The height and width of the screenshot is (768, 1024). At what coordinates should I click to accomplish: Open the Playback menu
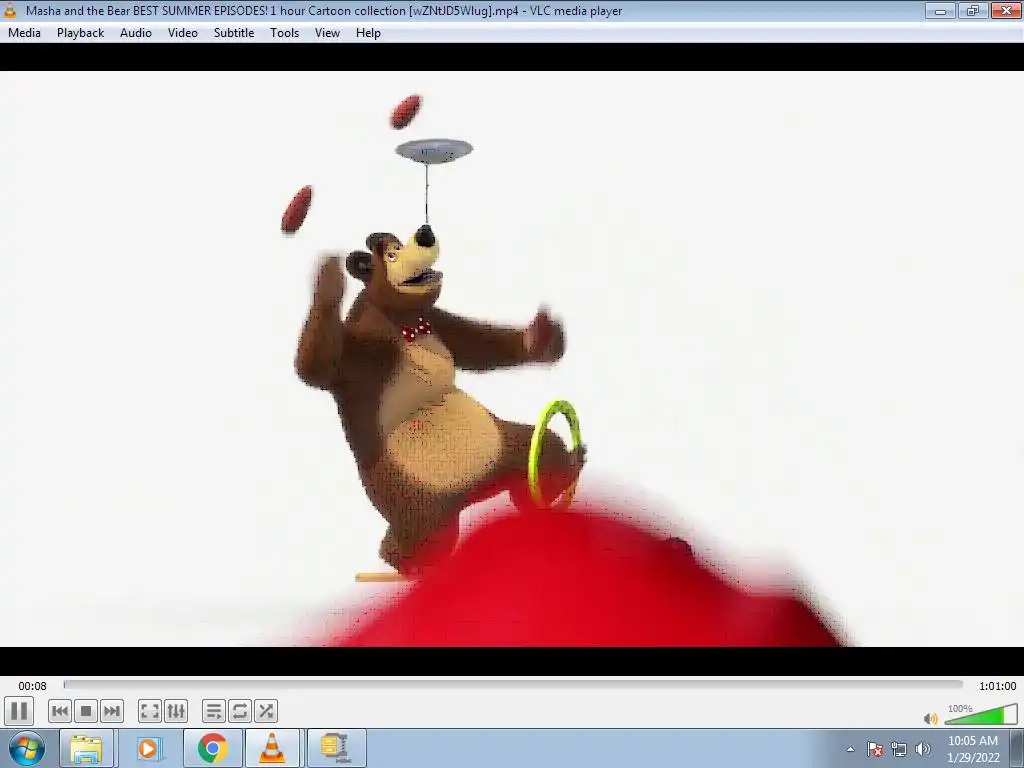pyautogui.click(x=80, y=33)
